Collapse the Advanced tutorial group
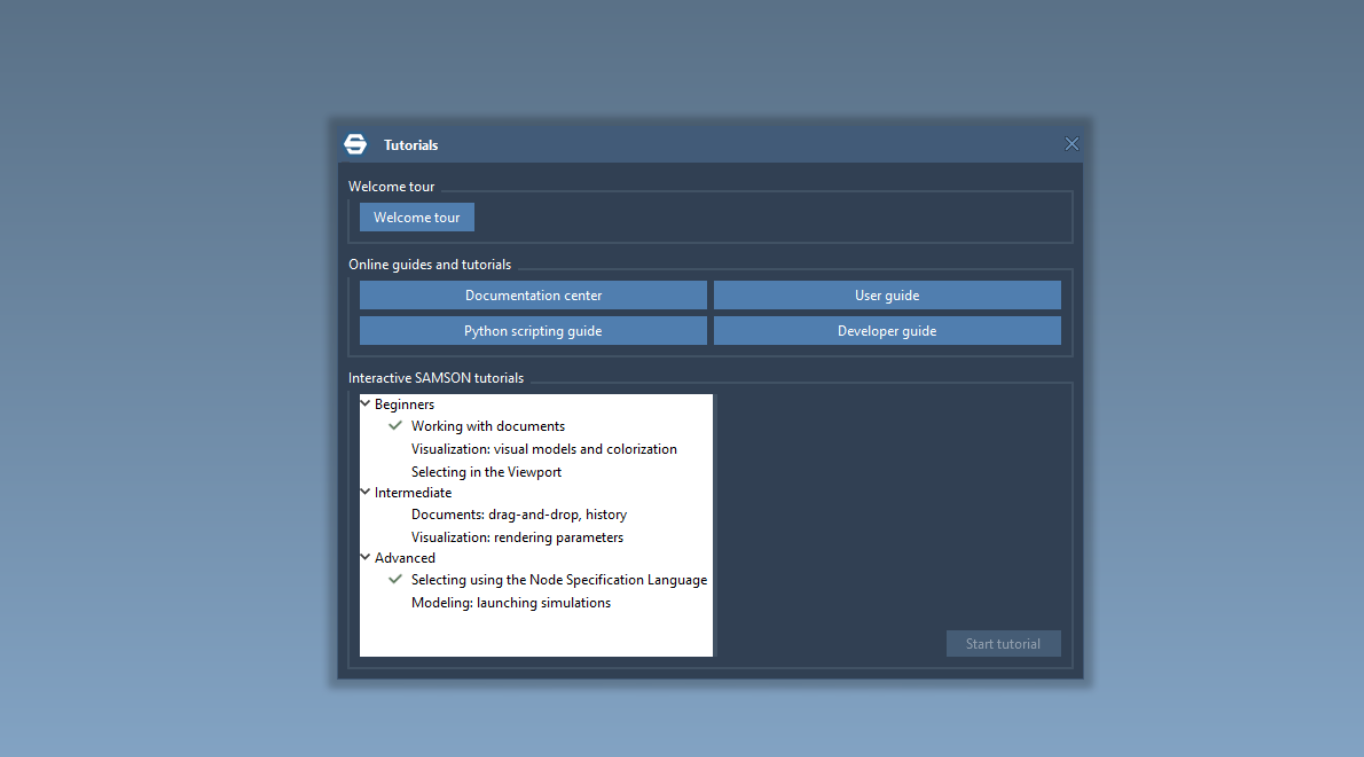Screen dimensions: 1364x757 [366, 557]
